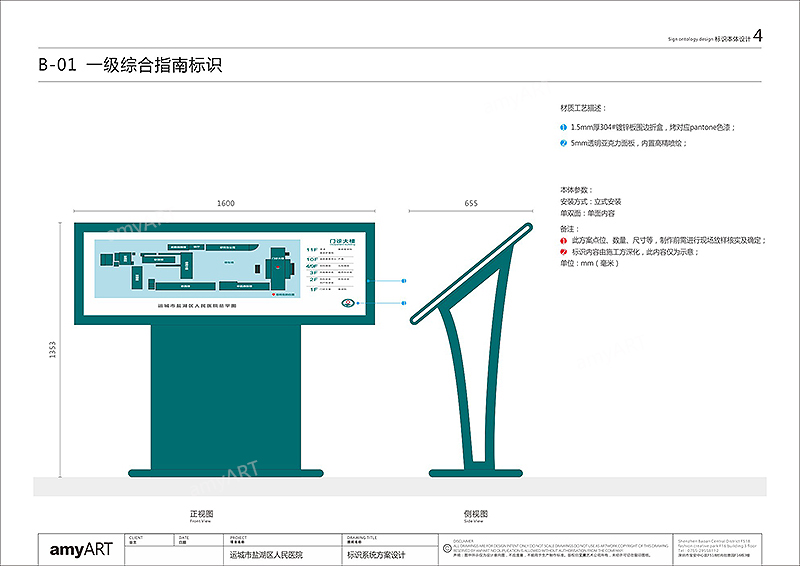
Task: Click the amyART logo in the title block
Action: pos(81,550)
